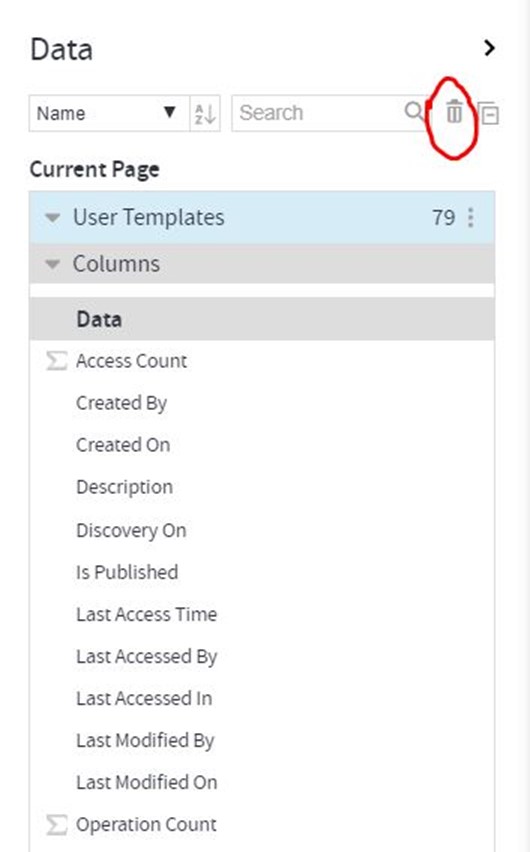Select the Last Accessed In column

point(144,698)
